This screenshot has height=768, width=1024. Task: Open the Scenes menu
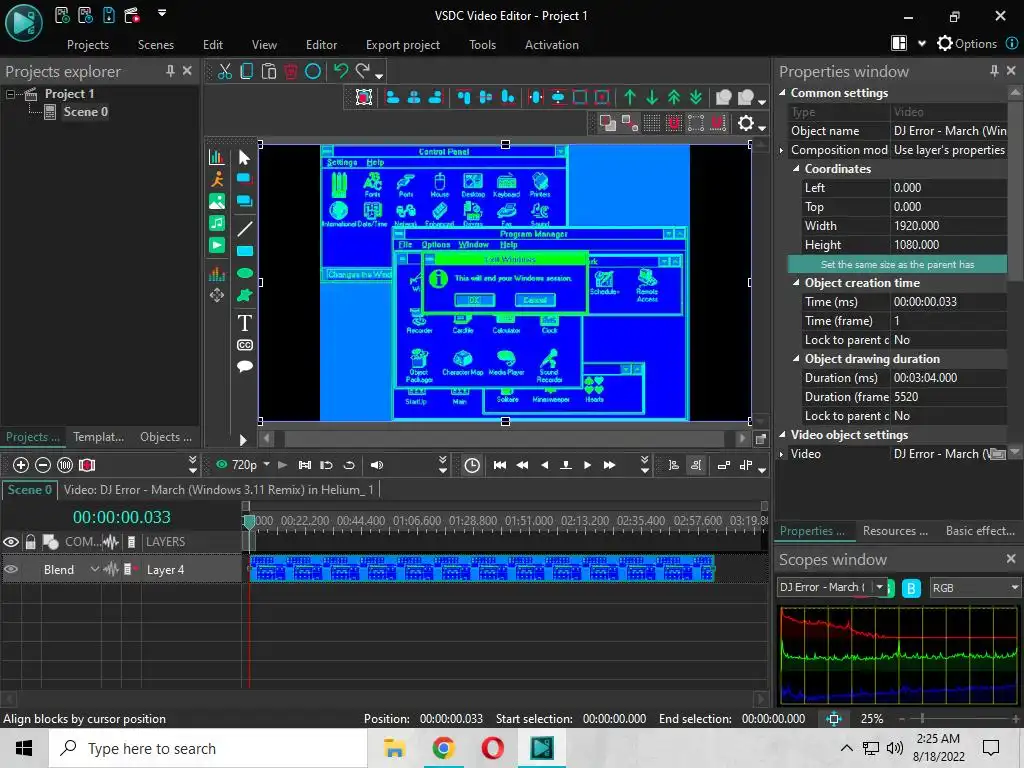155,44
